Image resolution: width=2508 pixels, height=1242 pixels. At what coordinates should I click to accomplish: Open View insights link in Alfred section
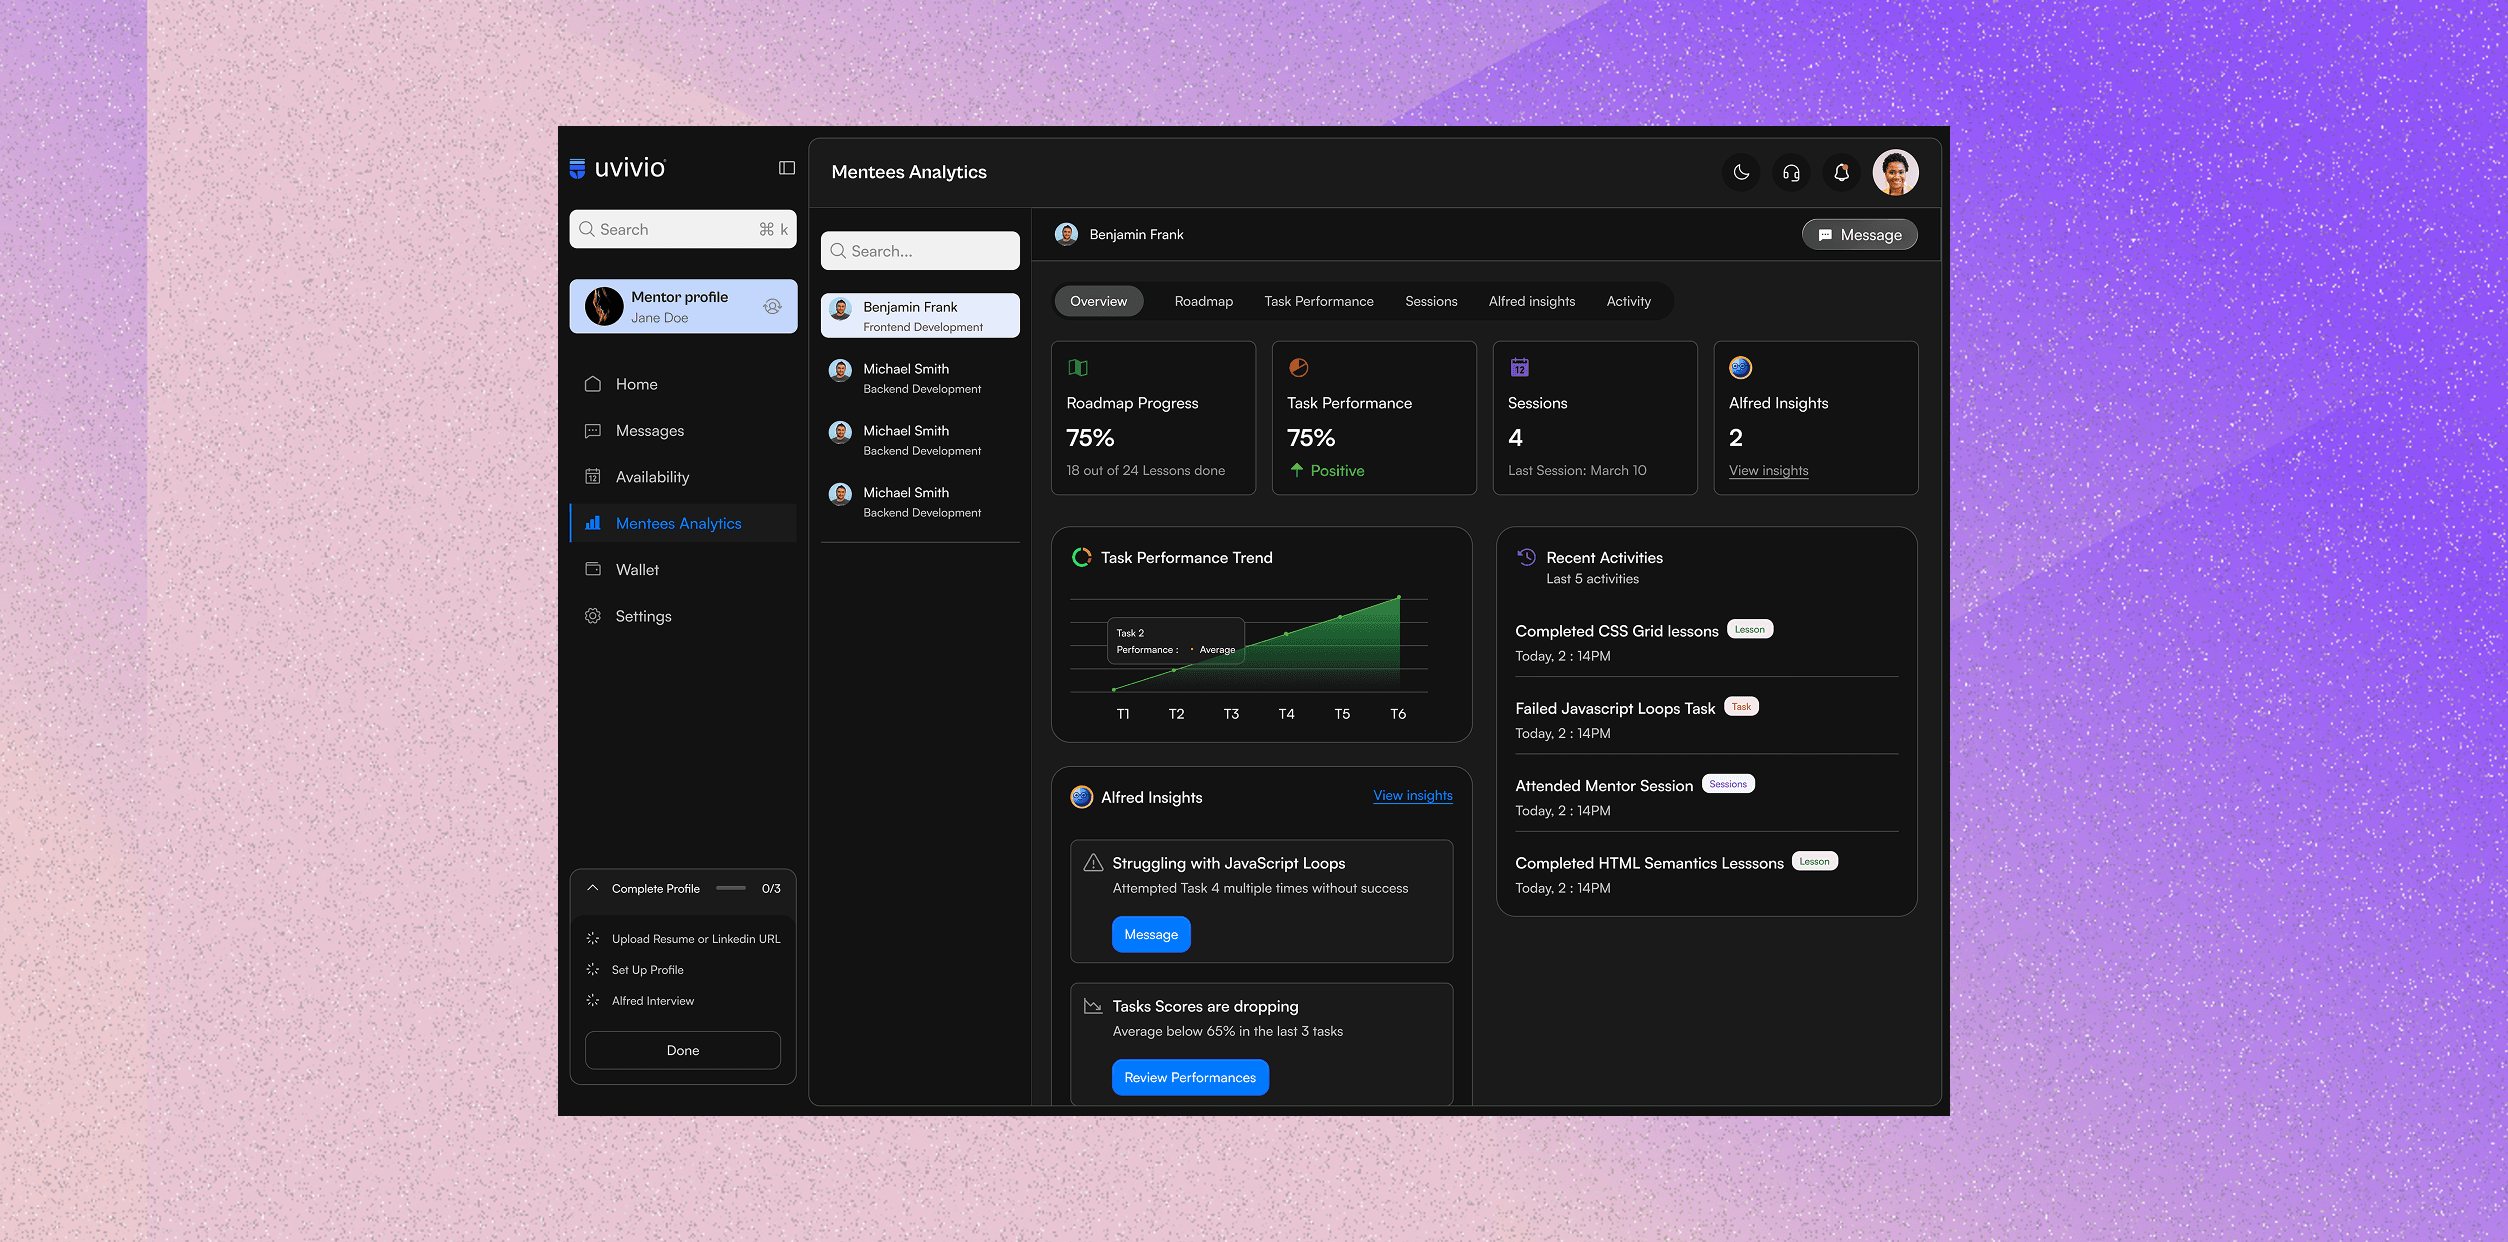(x=1412, y=796)
